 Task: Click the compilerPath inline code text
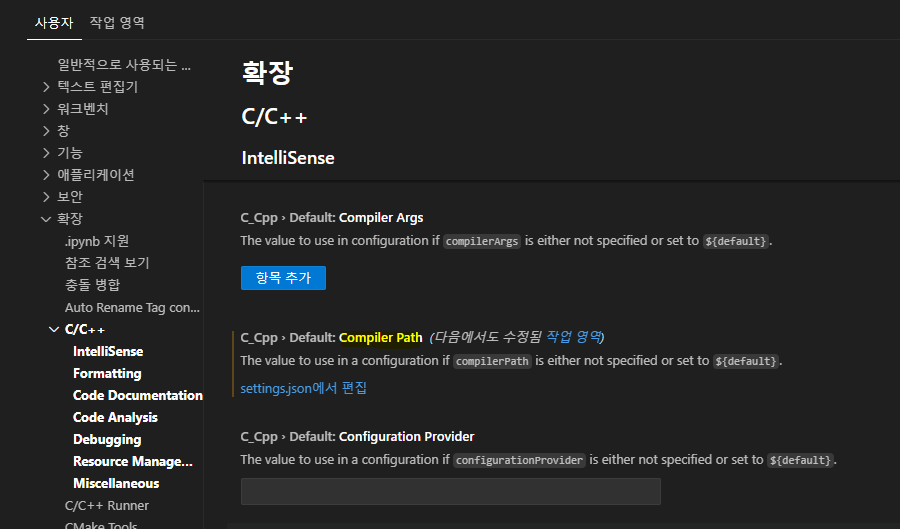click(x=492, y=361)
